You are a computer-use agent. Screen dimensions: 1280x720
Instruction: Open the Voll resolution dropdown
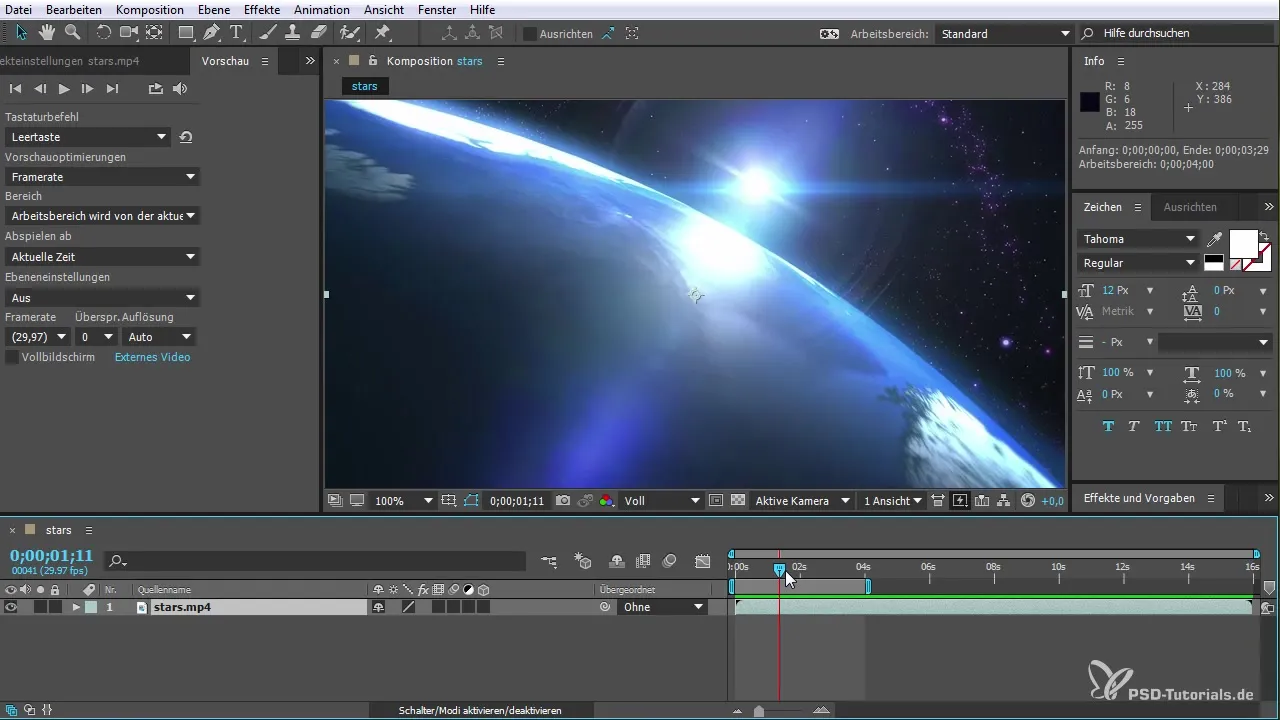click(x=661, y=501)
